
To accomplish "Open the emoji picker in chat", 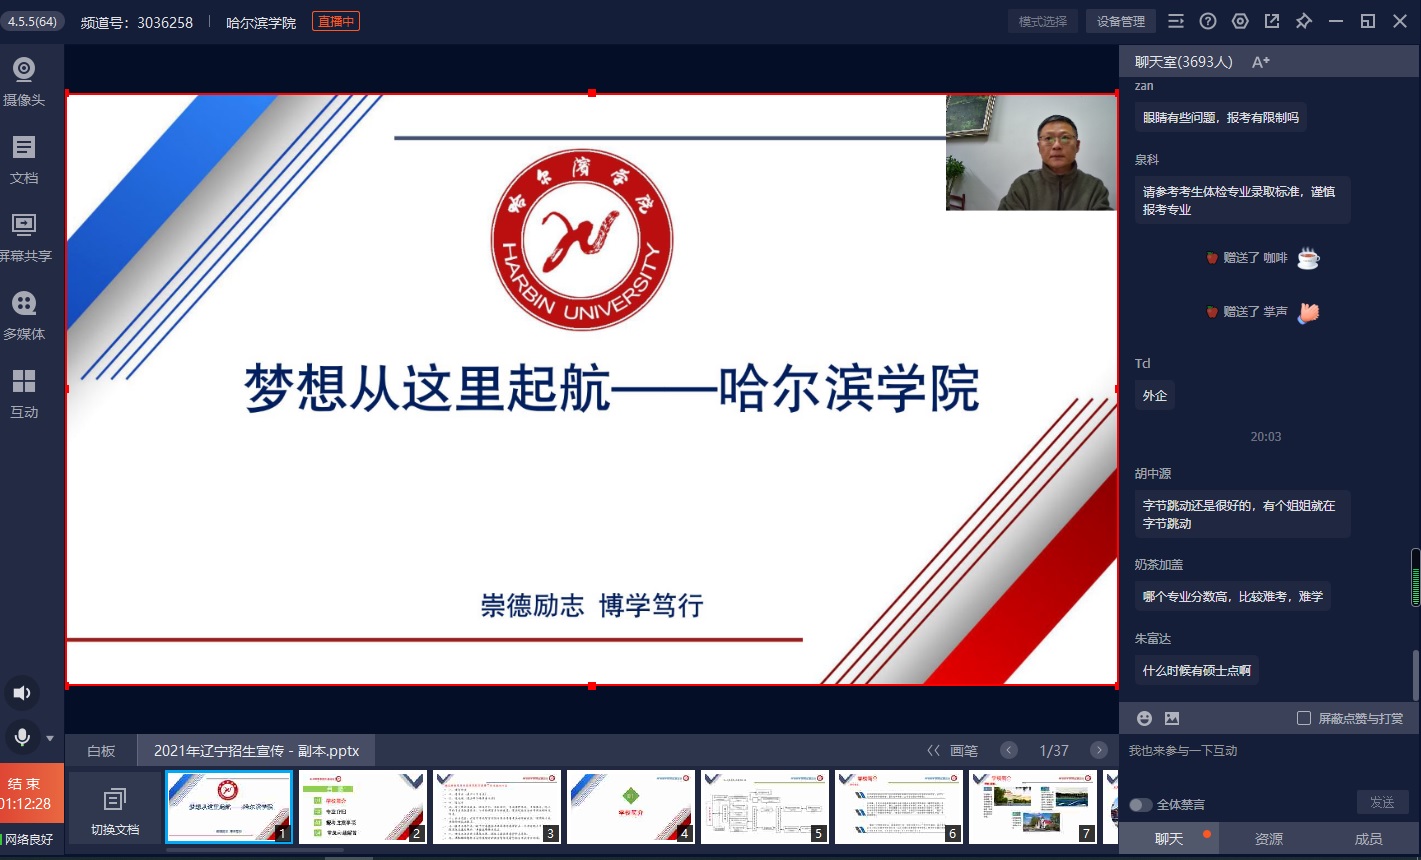I will point(1145,718).
